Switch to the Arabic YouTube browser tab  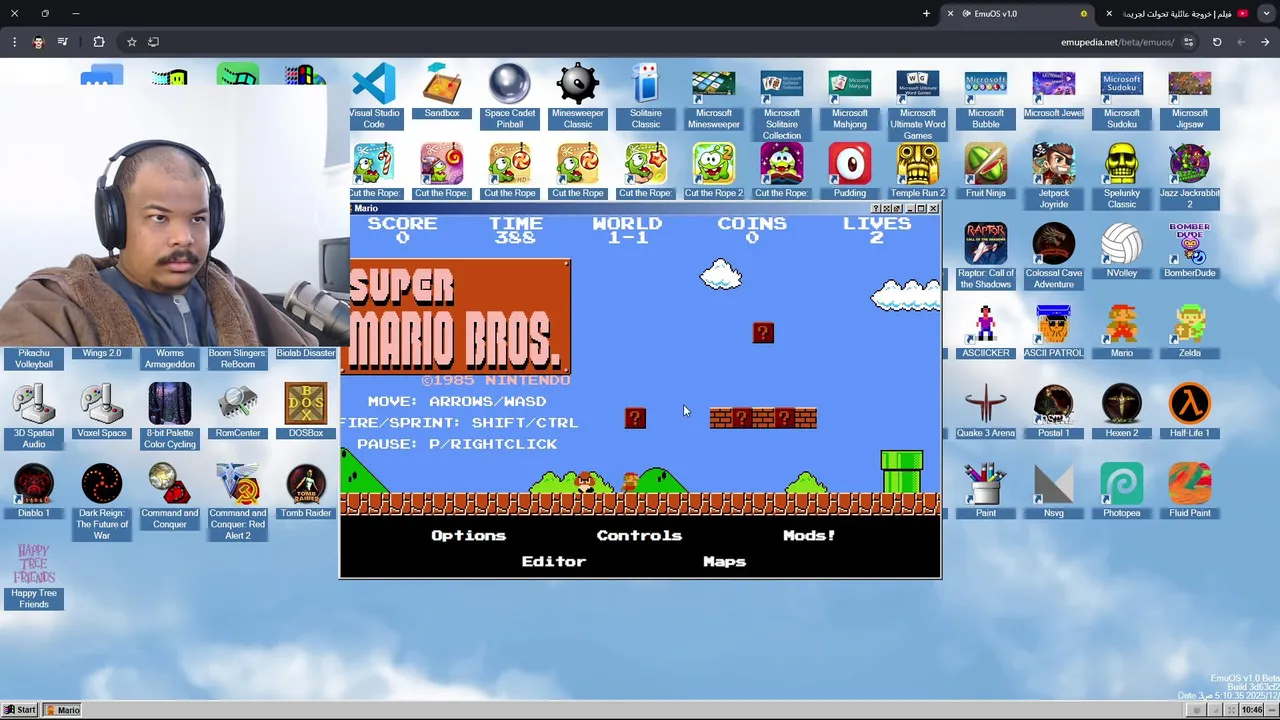(1178, 14)
